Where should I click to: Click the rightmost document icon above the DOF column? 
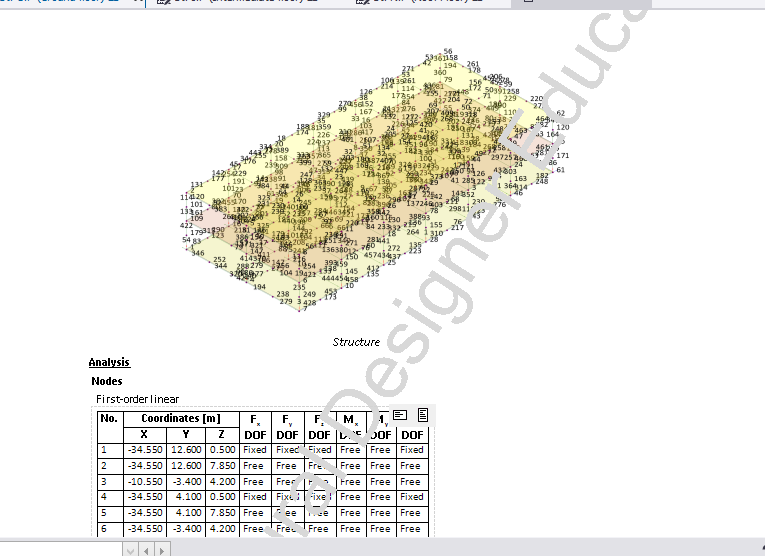(423, 414)
